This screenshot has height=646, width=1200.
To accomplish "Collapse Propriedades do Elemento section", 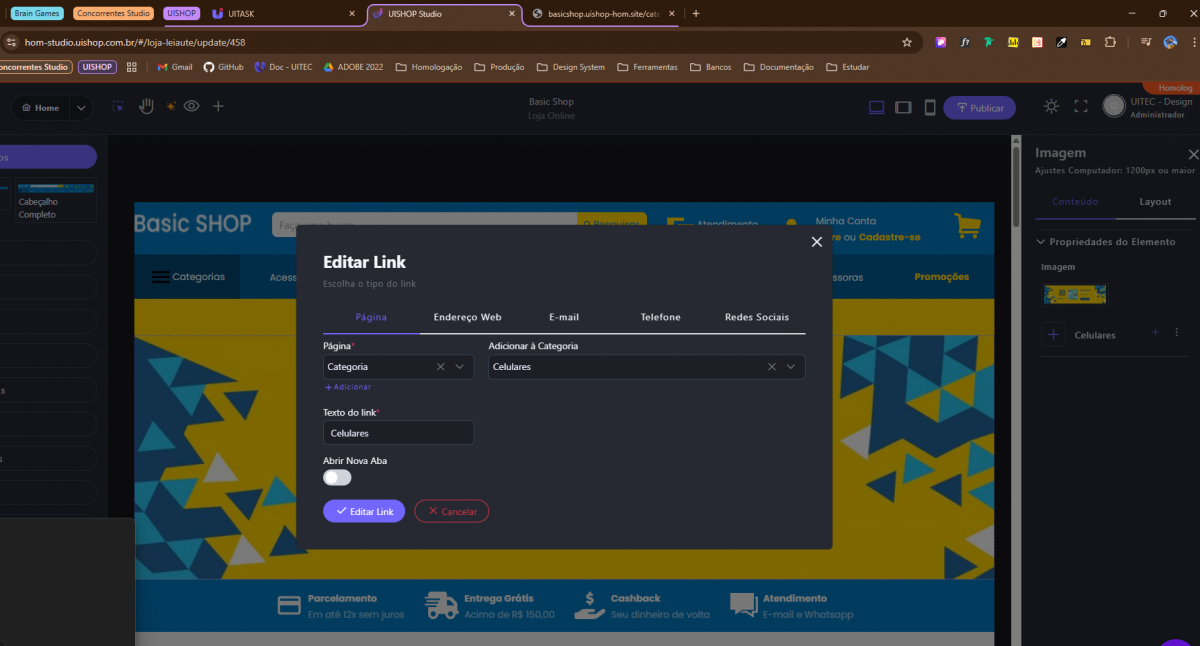I will point(1040,242).
